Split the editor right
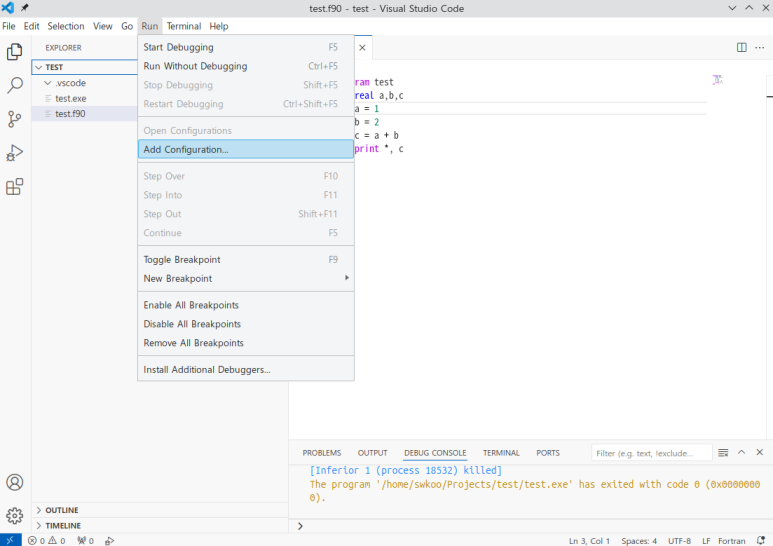This screenshot has width=773, height=546. 741,47
